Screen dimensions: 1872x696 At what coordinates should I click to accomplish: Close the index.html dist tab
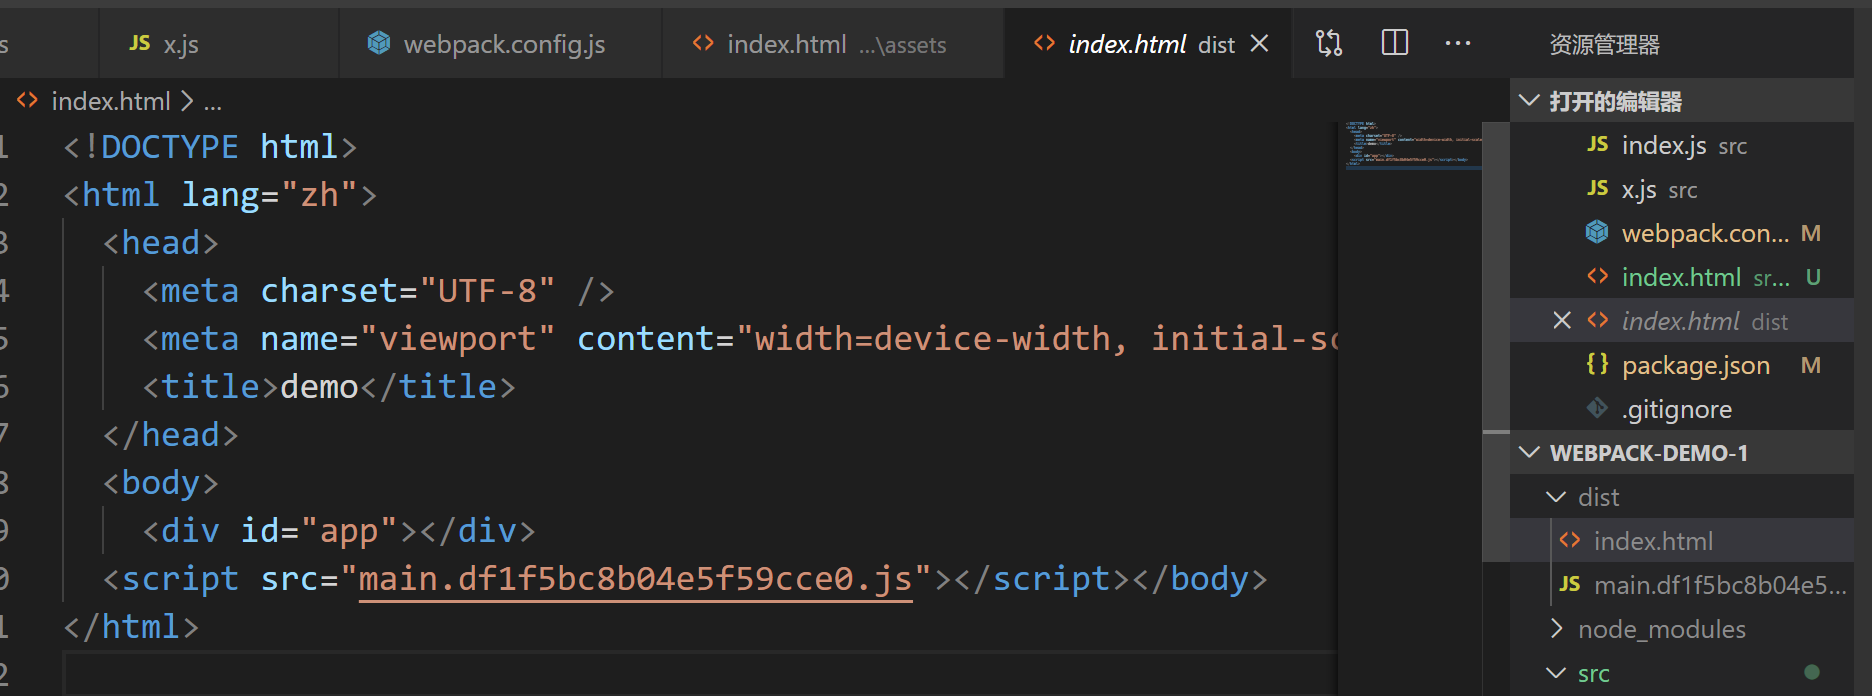pos(1260,44)
